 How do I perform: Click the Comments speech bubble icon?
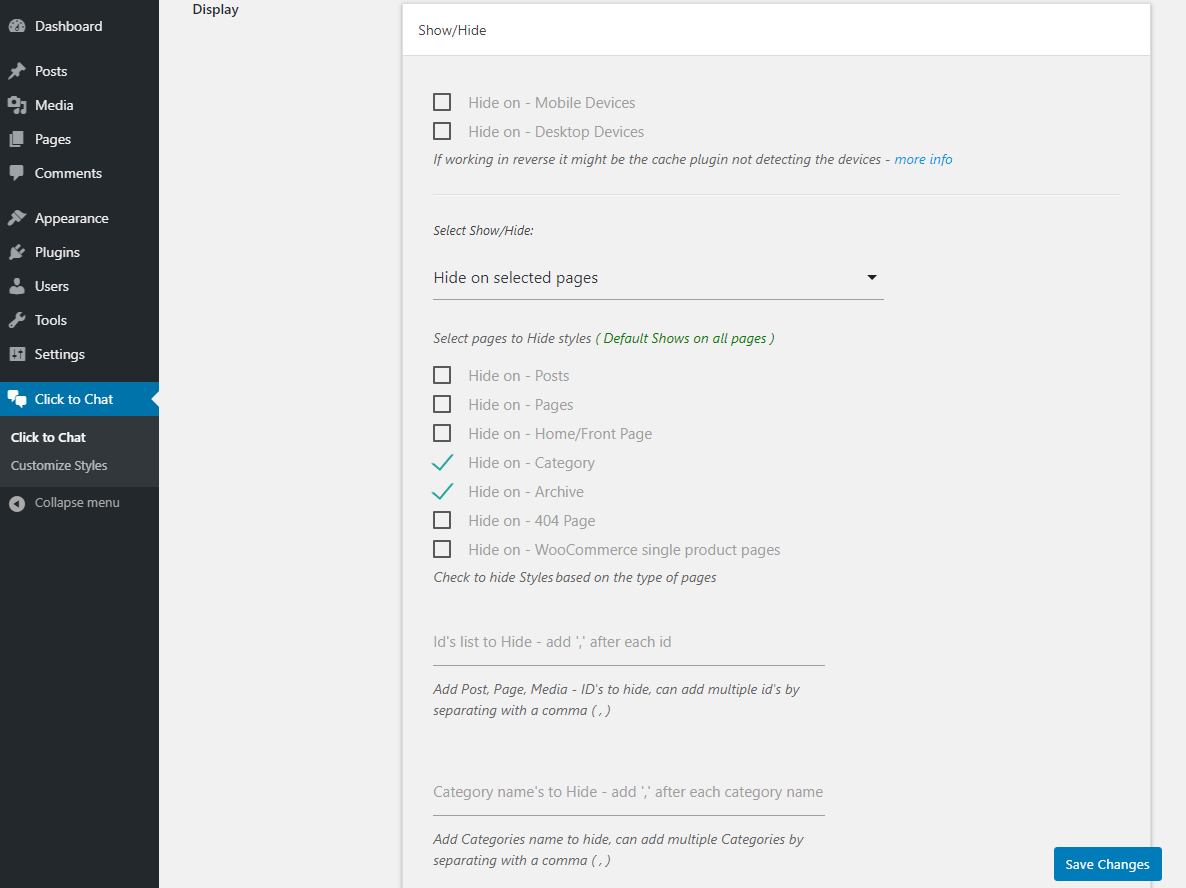tap(17, 173)
